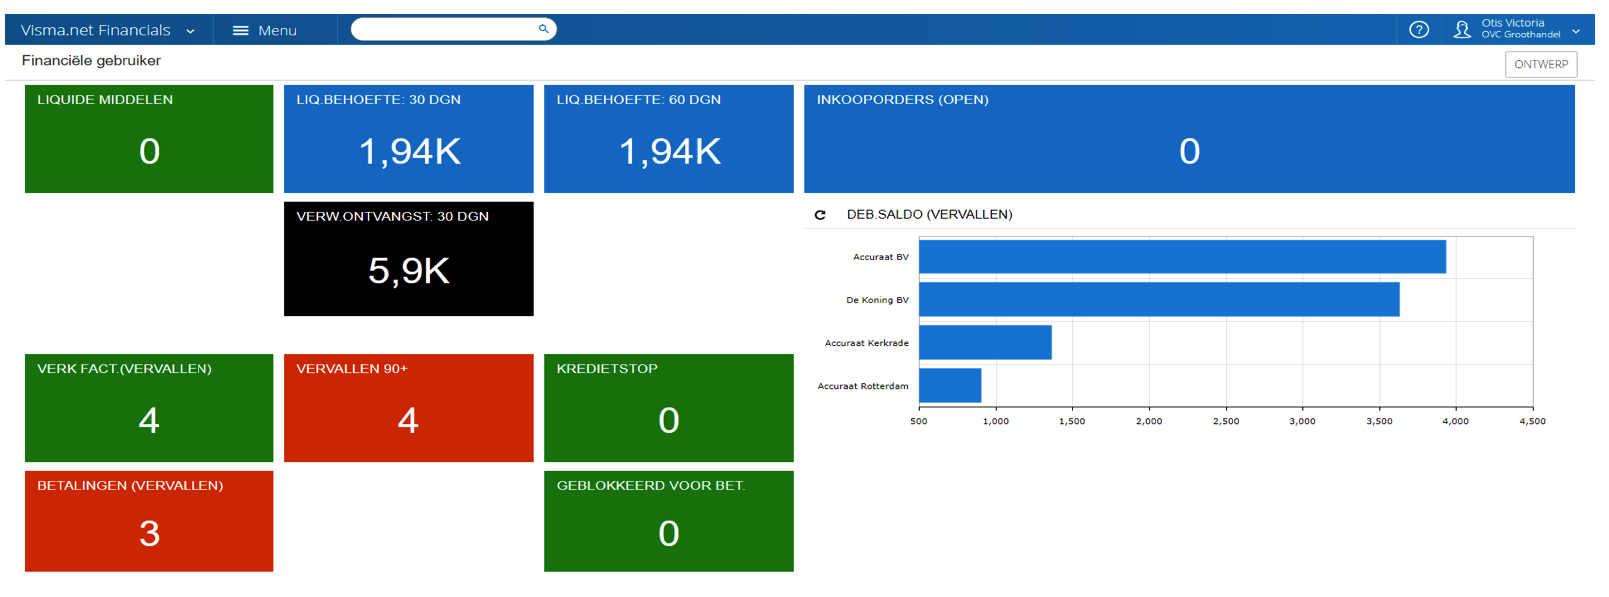
Task: Click the ONTWERP button
Action: 1541,64
